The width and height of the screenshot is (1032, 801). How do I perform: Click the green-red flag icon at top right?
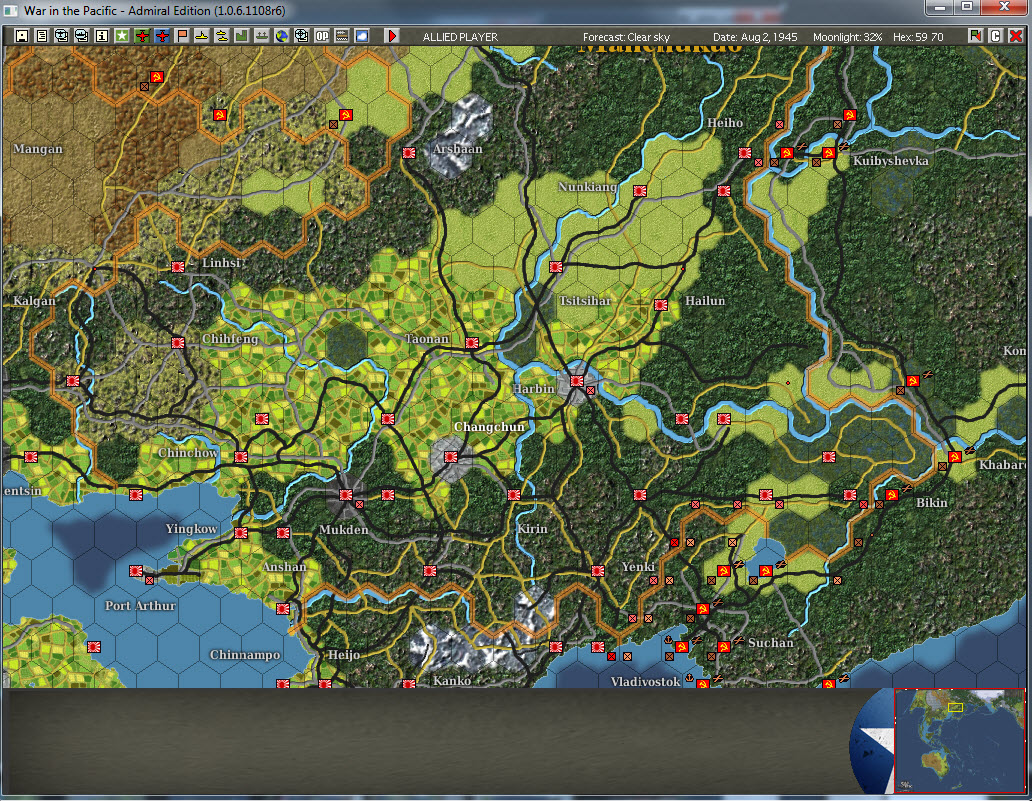point(975,36)
